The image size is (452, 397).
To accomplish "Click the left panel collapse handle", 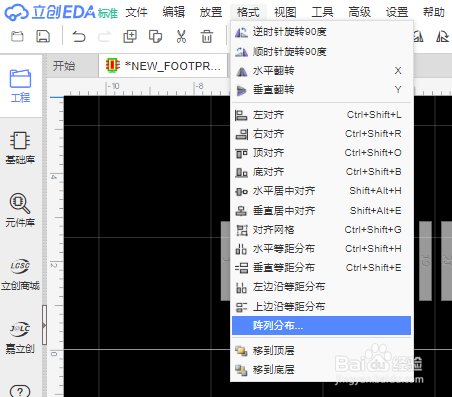I will 44,325.
